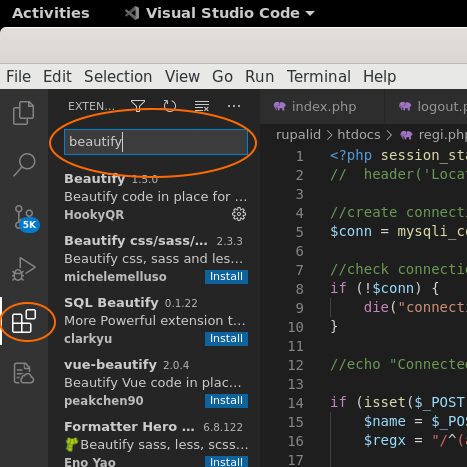Click the '//echo "Connecte' comment on line 12
The image size is (467, 467).
pos(398,364)
